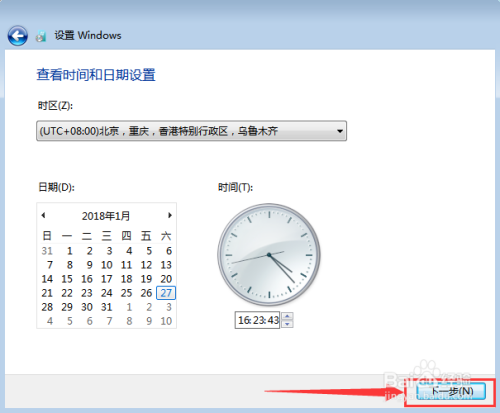Screen dimensions: 500x413
Task: Select grayed February 10 date
Action: tap(166, 321)
